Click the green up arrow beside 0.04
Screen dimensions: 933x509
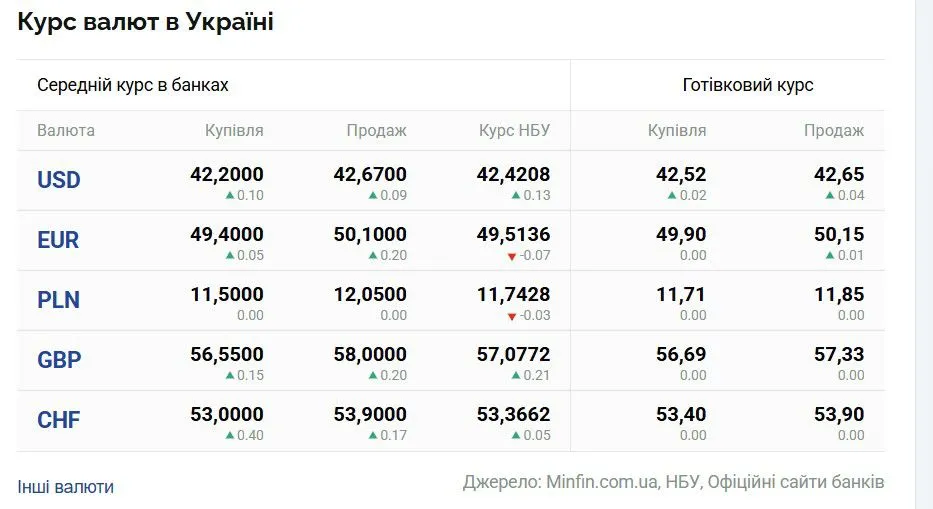coord(830,195)
